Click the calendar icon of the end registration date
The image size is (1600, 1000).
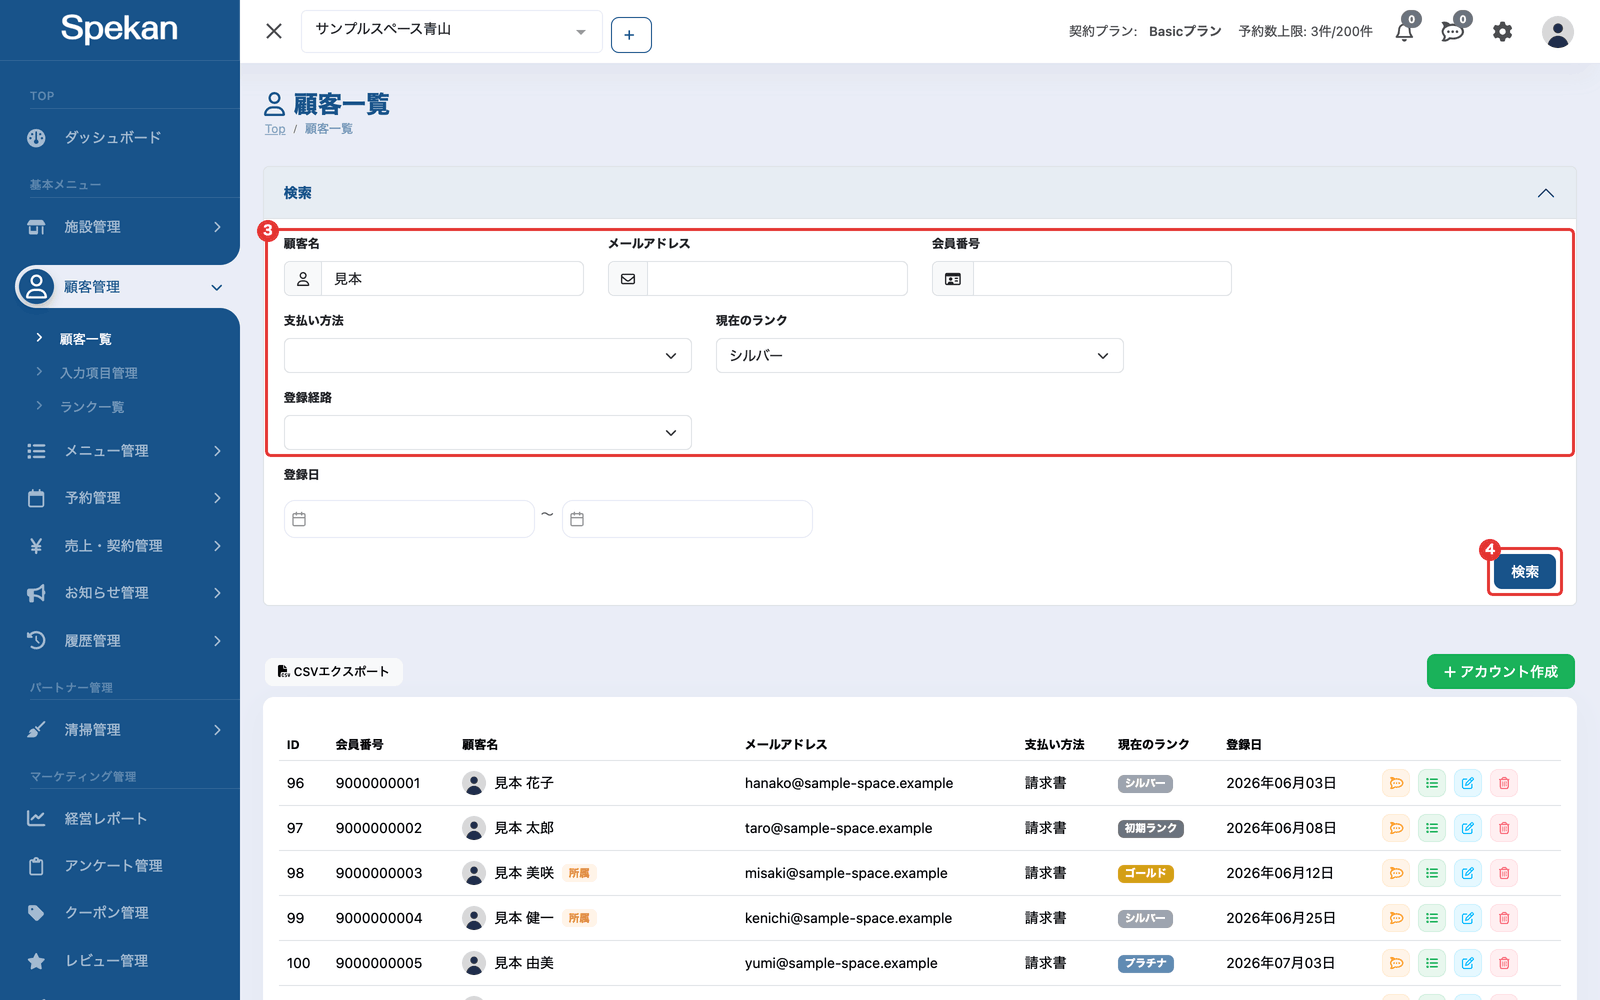[577, 519]
